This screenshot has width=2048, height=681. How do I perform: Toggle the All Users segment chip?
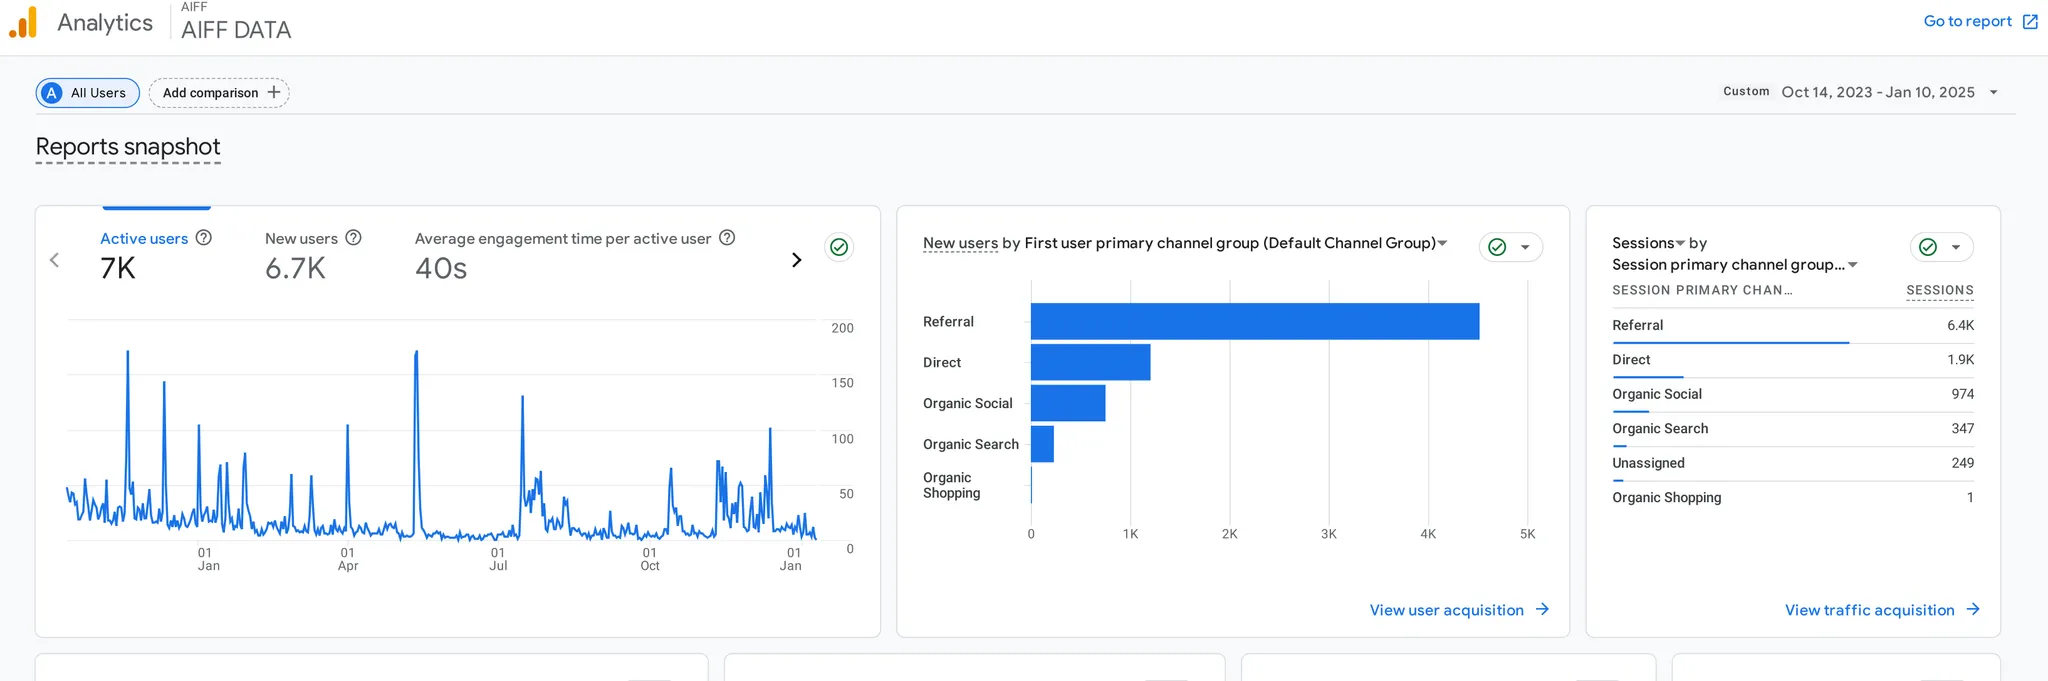[x=88, y=93]
